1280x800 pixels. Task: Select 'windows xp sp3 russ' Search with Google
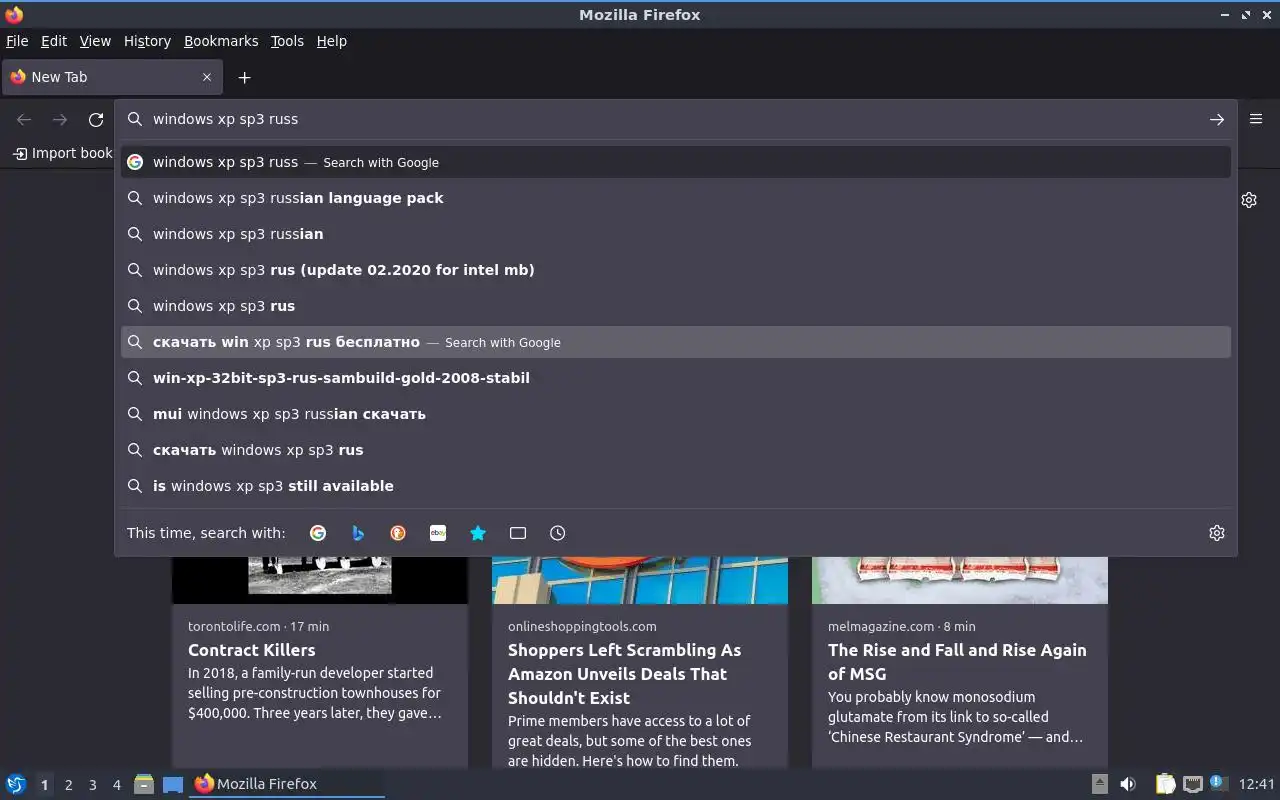coord(676,162)
